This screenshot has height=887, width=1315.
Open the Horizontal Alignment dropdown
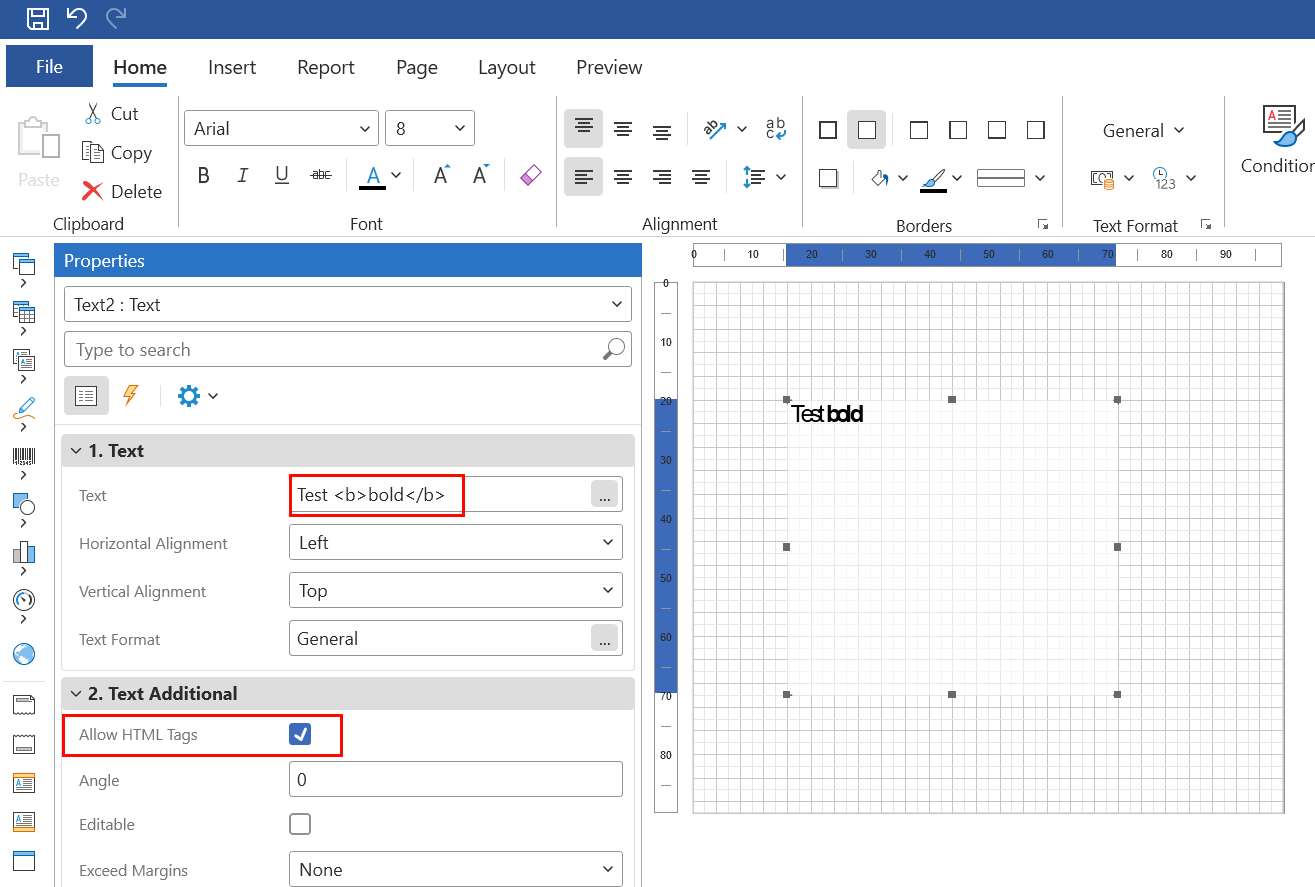455,543
